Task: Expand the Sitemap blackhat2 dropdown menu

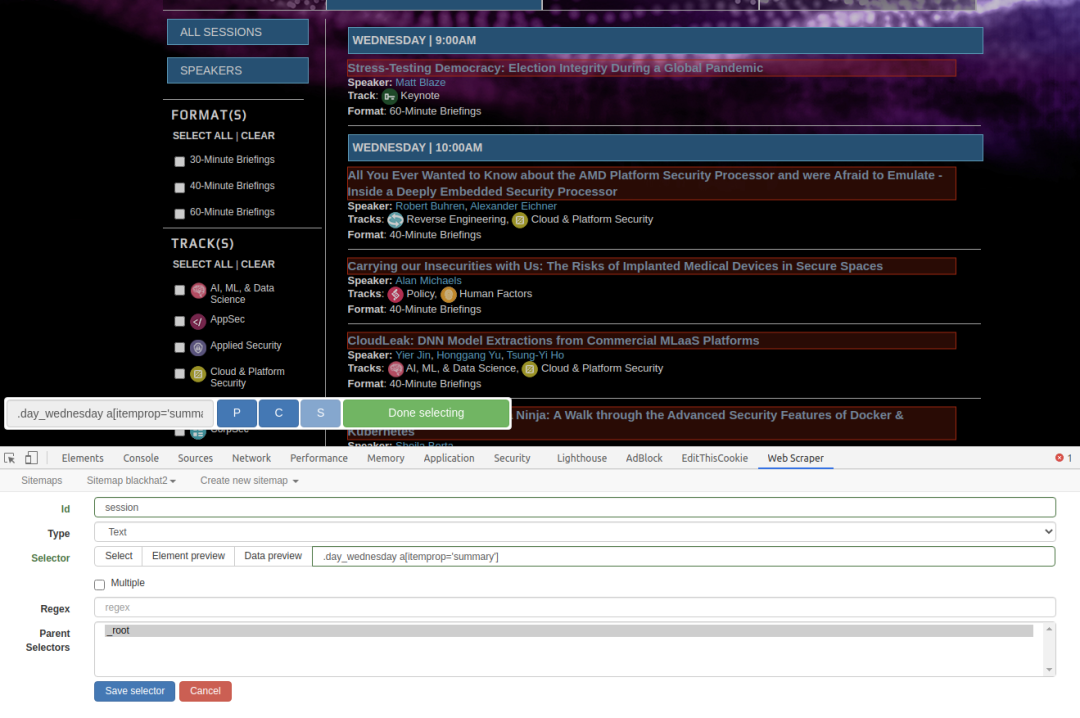Action: click(131, 481)
